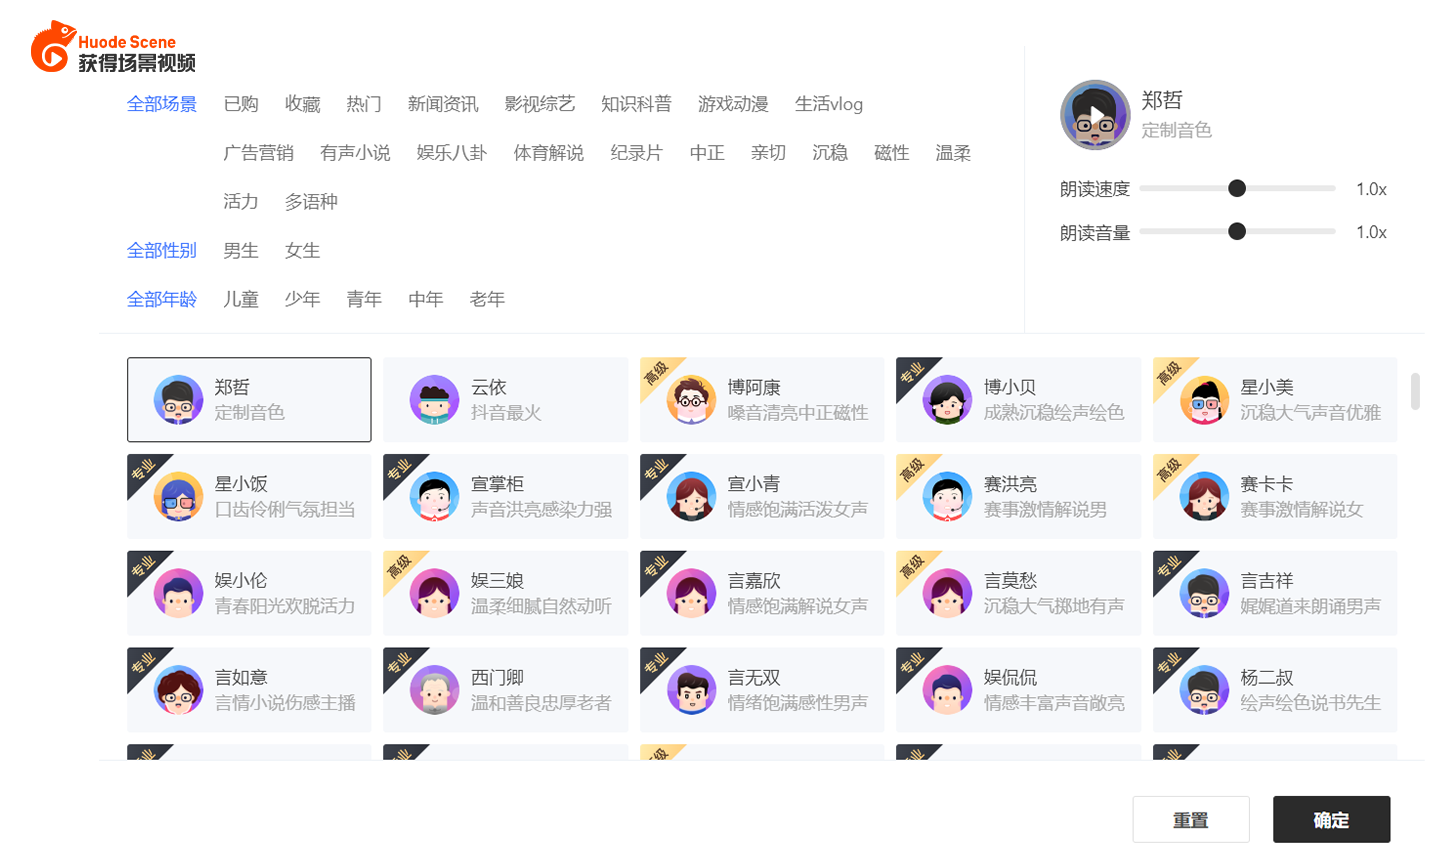Show 全部场景 voices
The image size is (1450, 860).
point(162,104)
